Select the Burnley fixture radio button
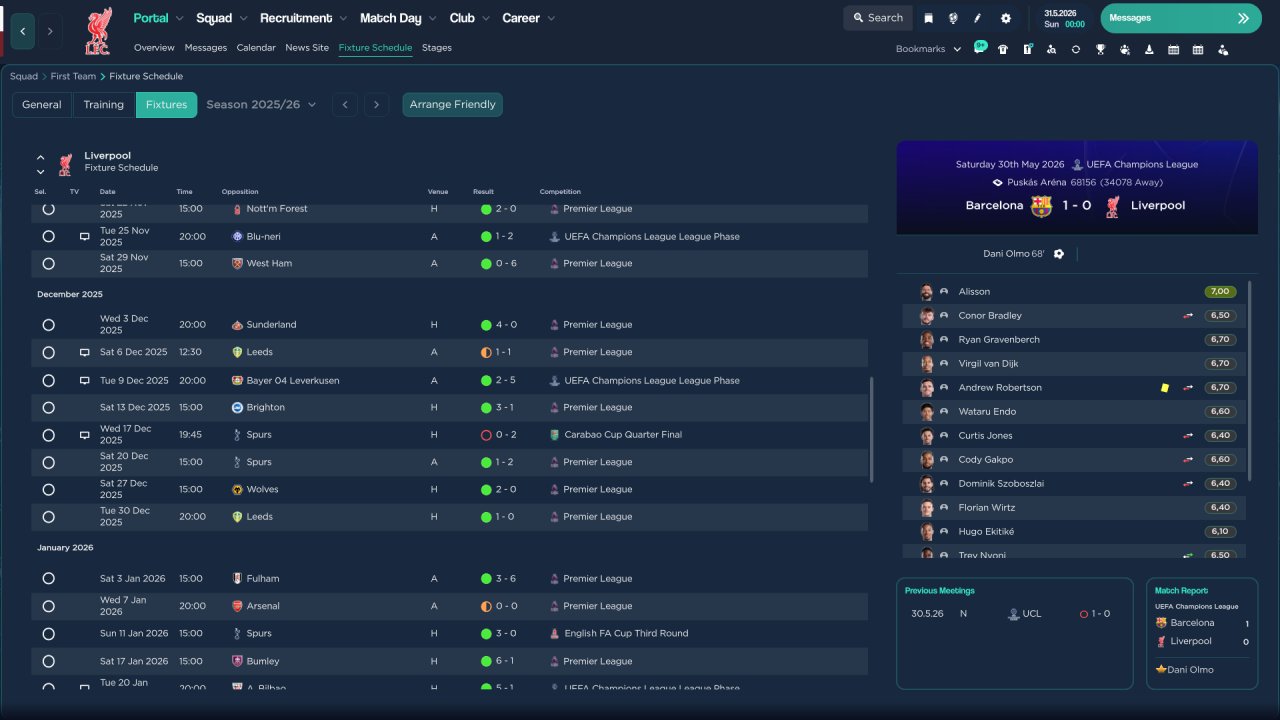This screenshot has height=720, width=1280. point(48,661)
